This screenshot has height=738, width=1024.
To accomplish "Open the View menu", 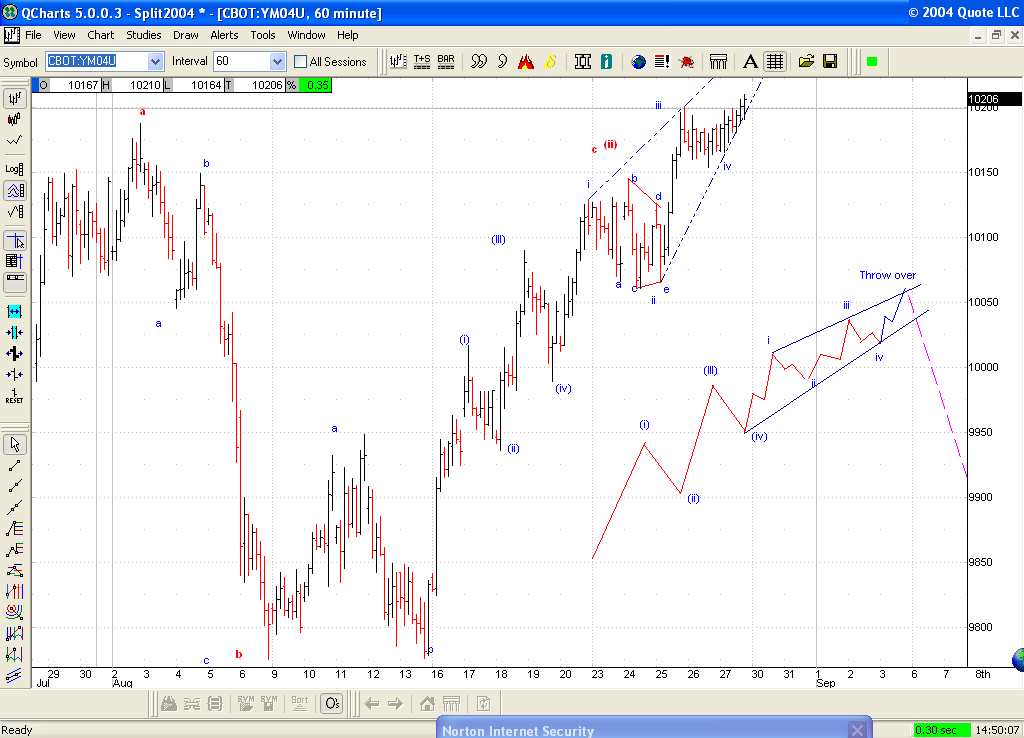I will (x=64, y=35).
